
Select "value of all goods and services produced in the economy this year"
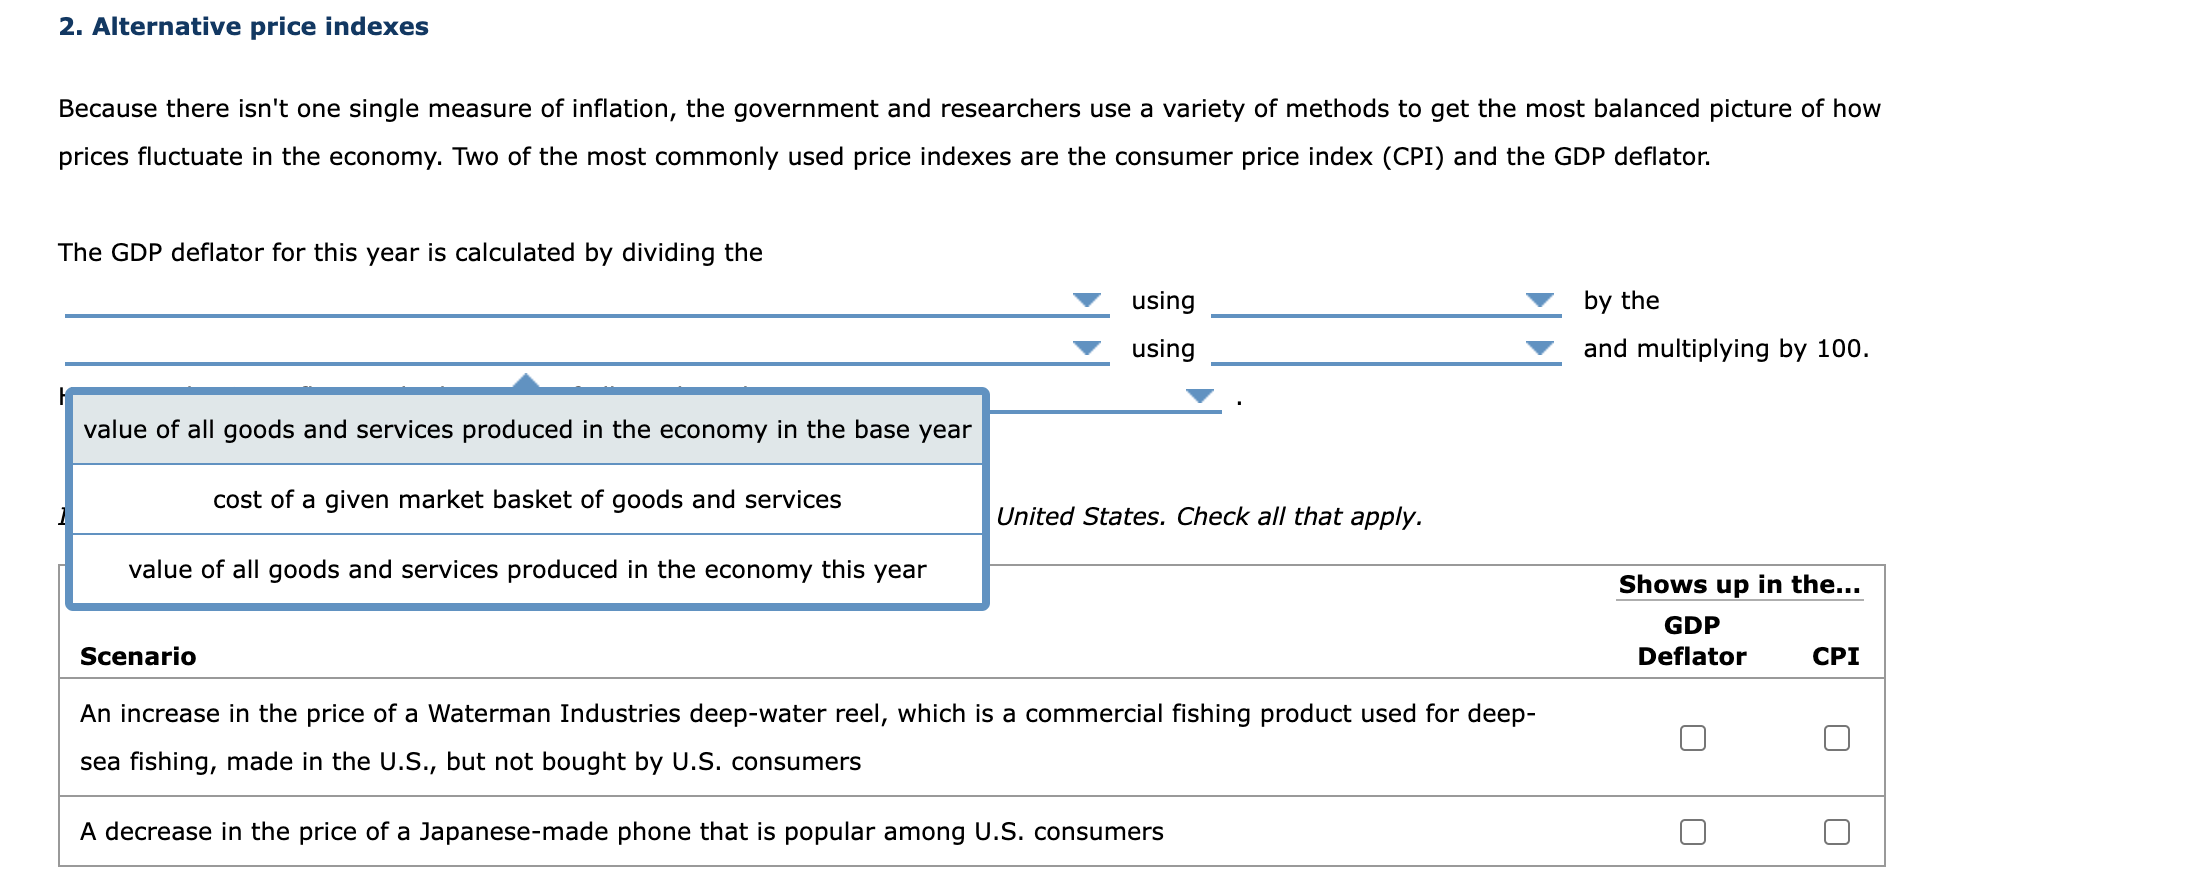(x=527, y=569)
